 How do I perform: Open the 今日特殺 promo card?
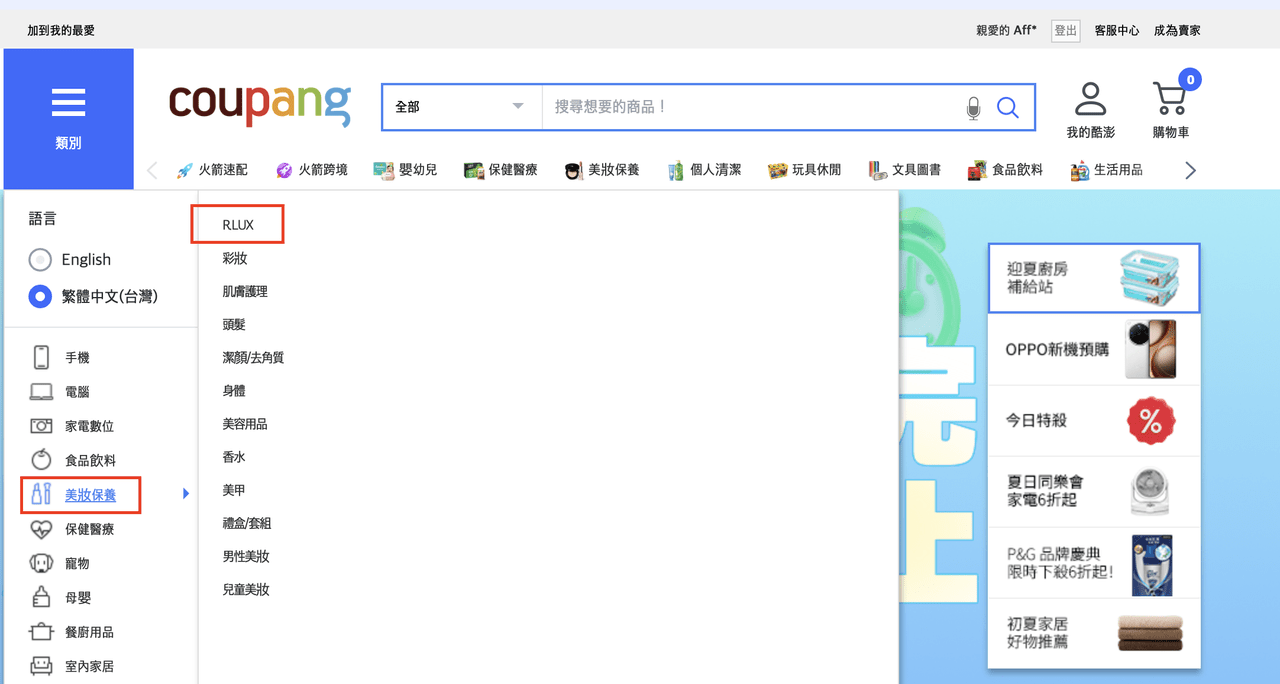pos(1094,421)
